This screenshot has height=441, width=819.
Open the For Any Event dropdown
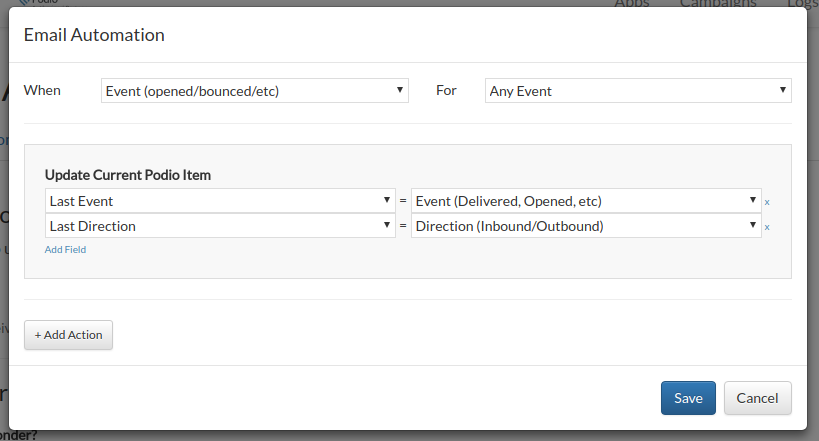638,91
